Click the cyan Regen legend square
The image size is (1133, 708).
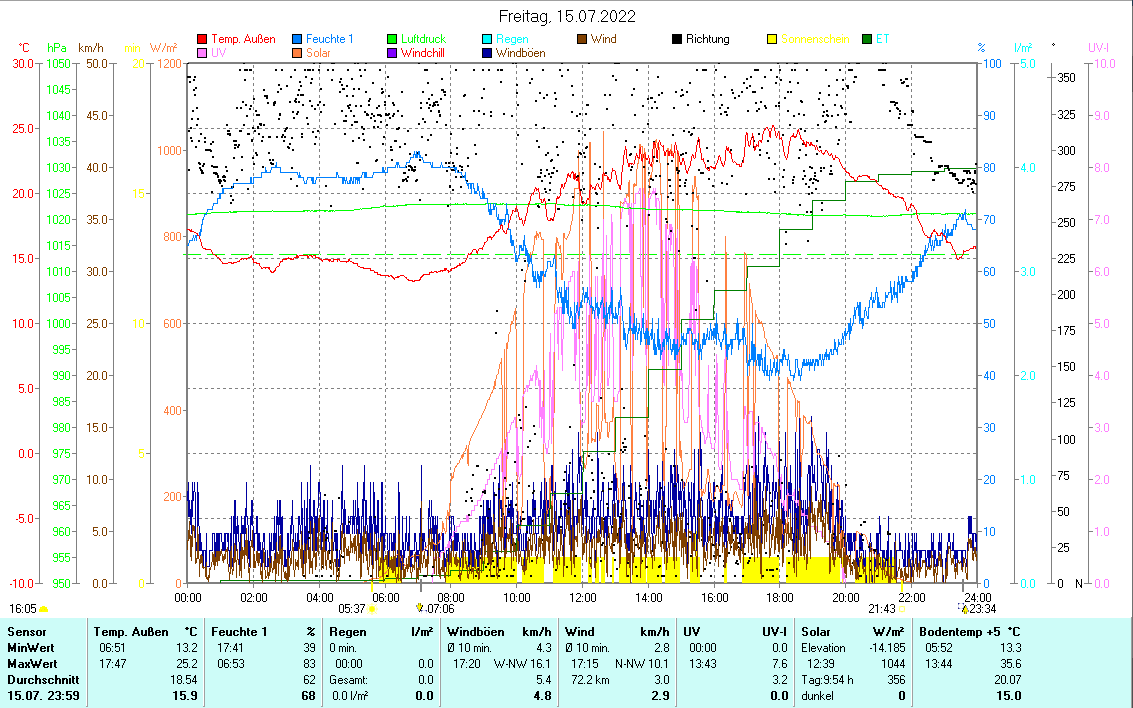[487, 40]
